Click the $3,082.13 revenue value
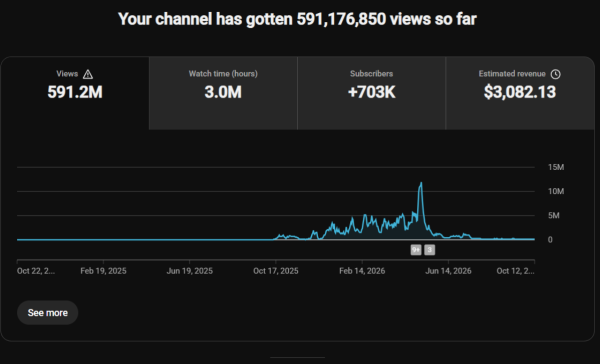This screenshot has width=600, height=364. [x=520, y=92]
